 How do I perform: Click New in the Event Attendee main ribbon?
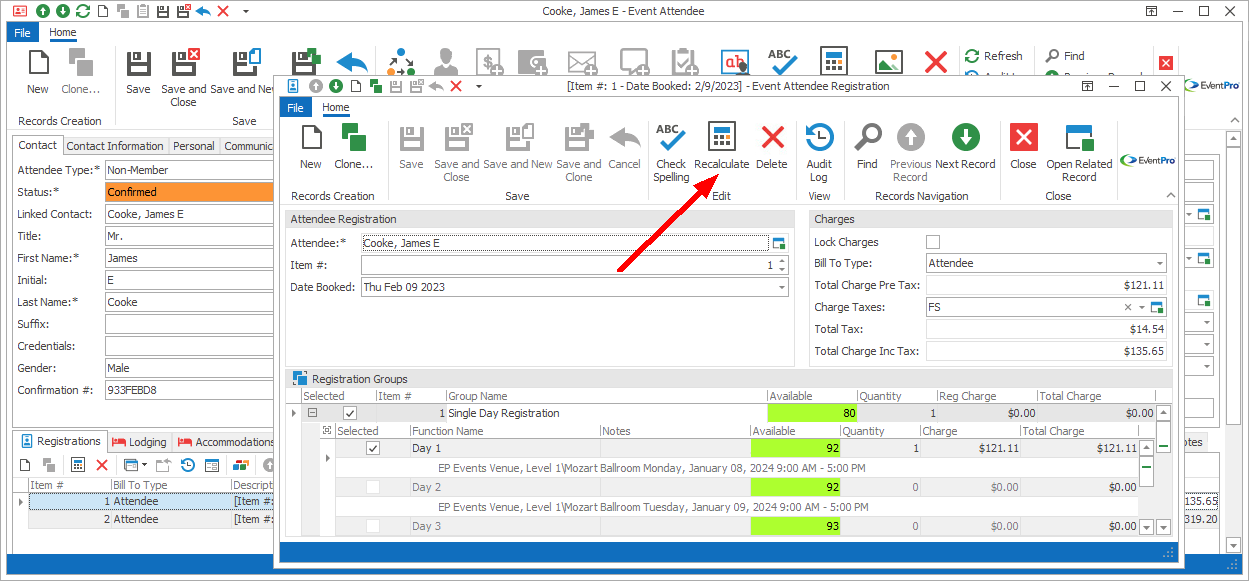[37, 72]
